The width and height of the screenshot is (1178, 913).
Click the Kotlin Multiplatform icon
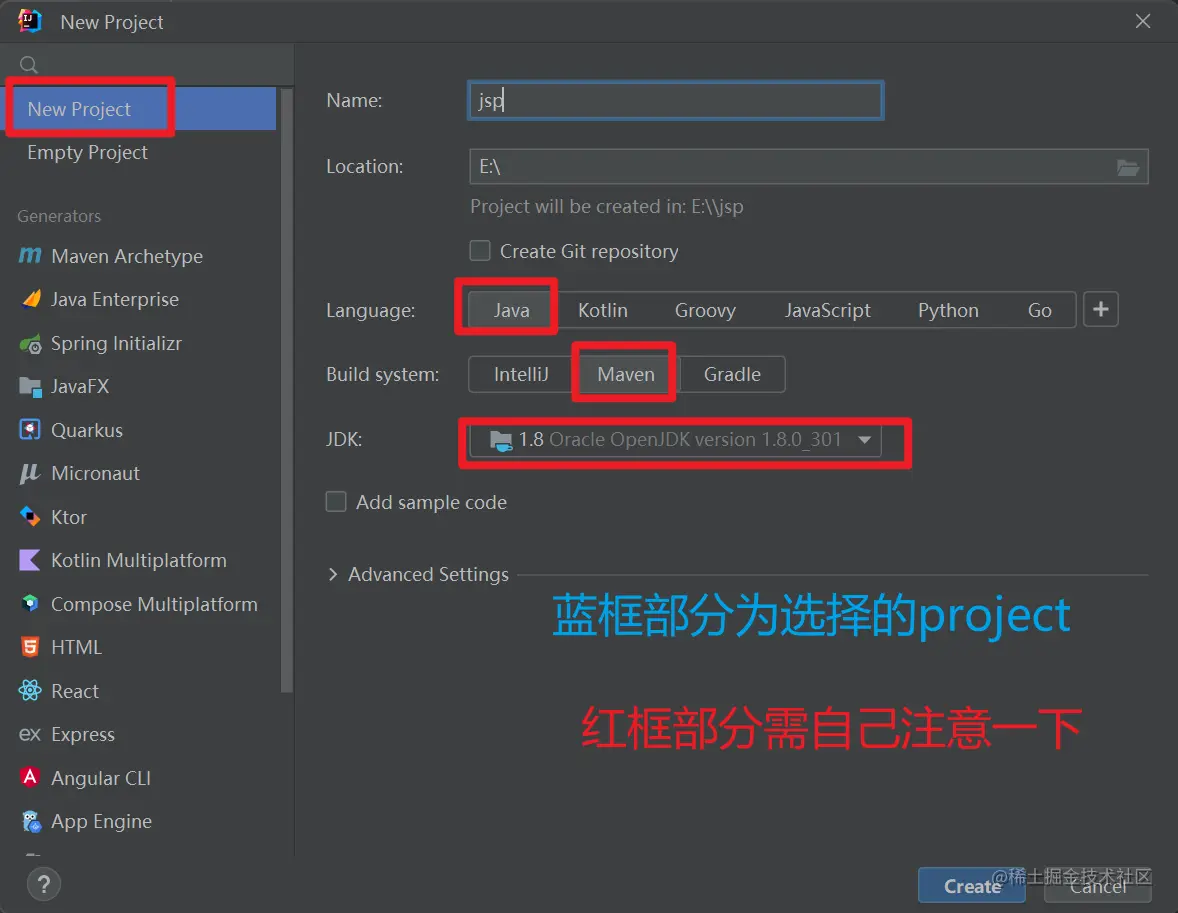coord(29,561)
